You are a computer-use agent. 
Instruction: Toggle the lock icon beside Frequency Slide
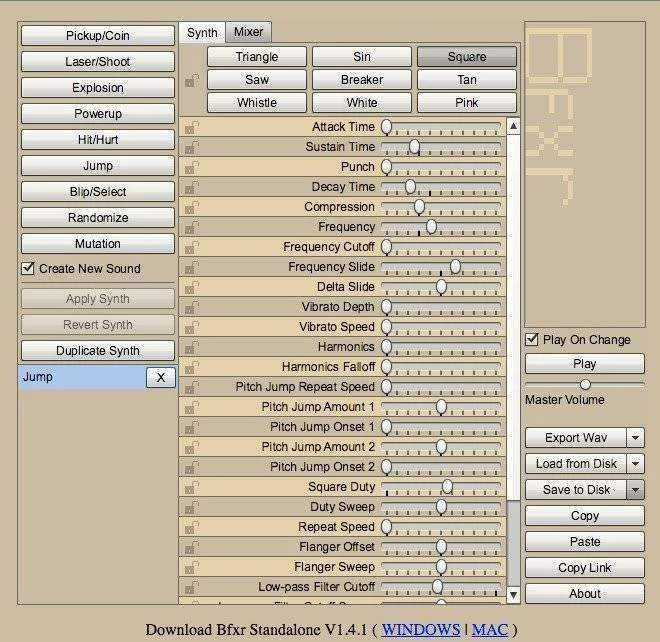click(x=192, y=267)
